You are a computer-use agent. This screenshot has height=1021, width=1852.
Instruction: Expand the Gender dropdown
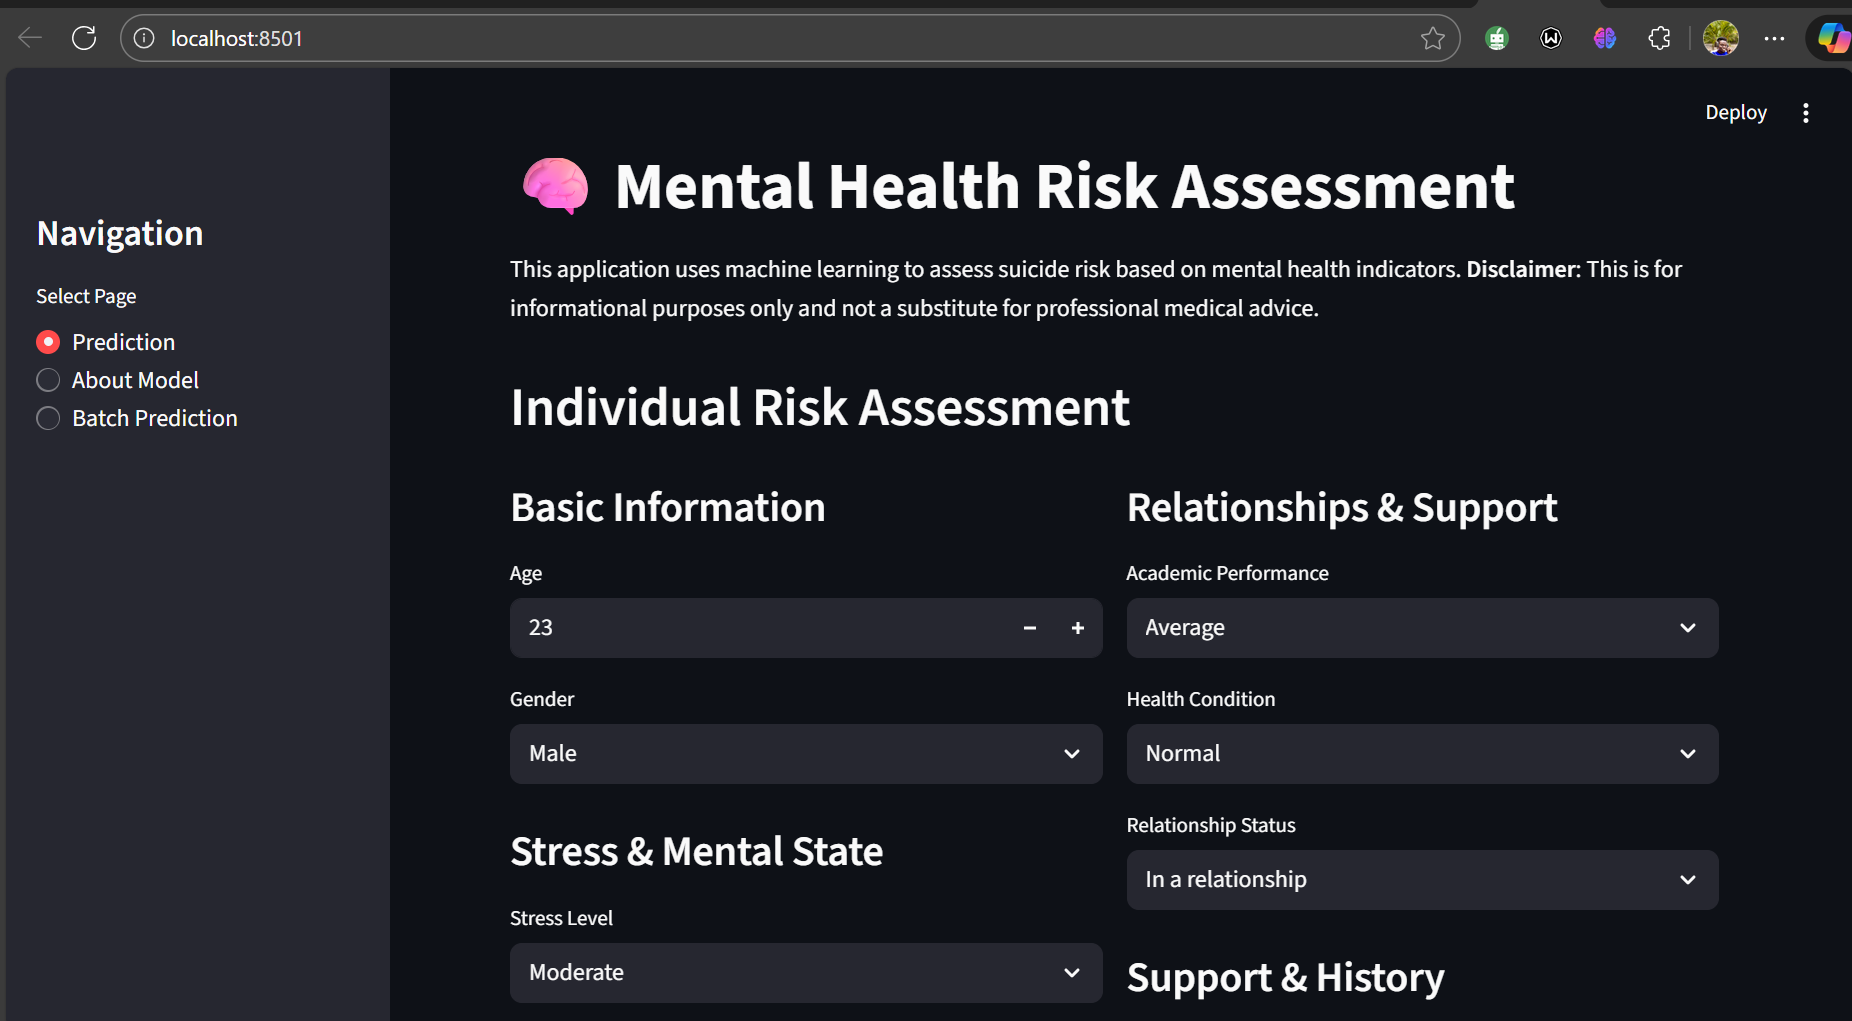point(805,753)
